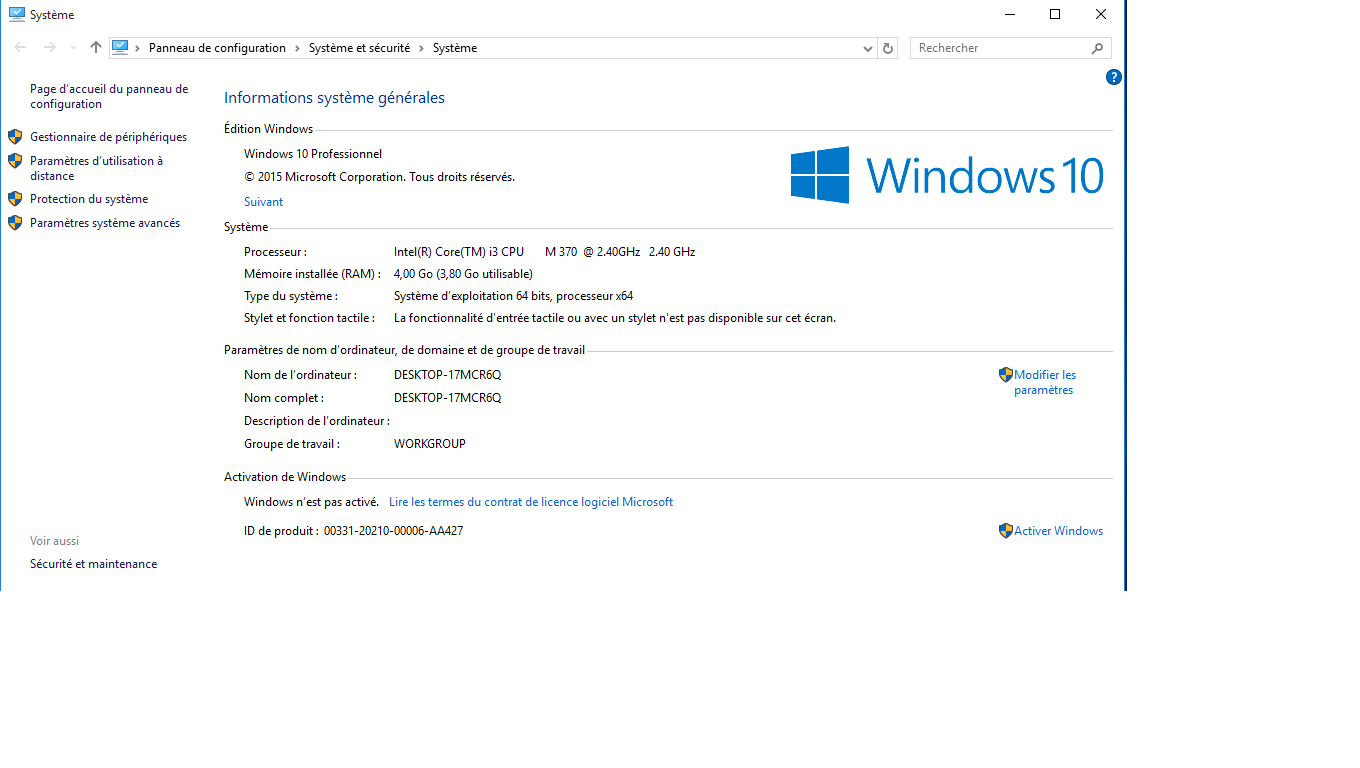Open Paramètres système avancés link
This screenshot has width=1360, height=768.
105,223
